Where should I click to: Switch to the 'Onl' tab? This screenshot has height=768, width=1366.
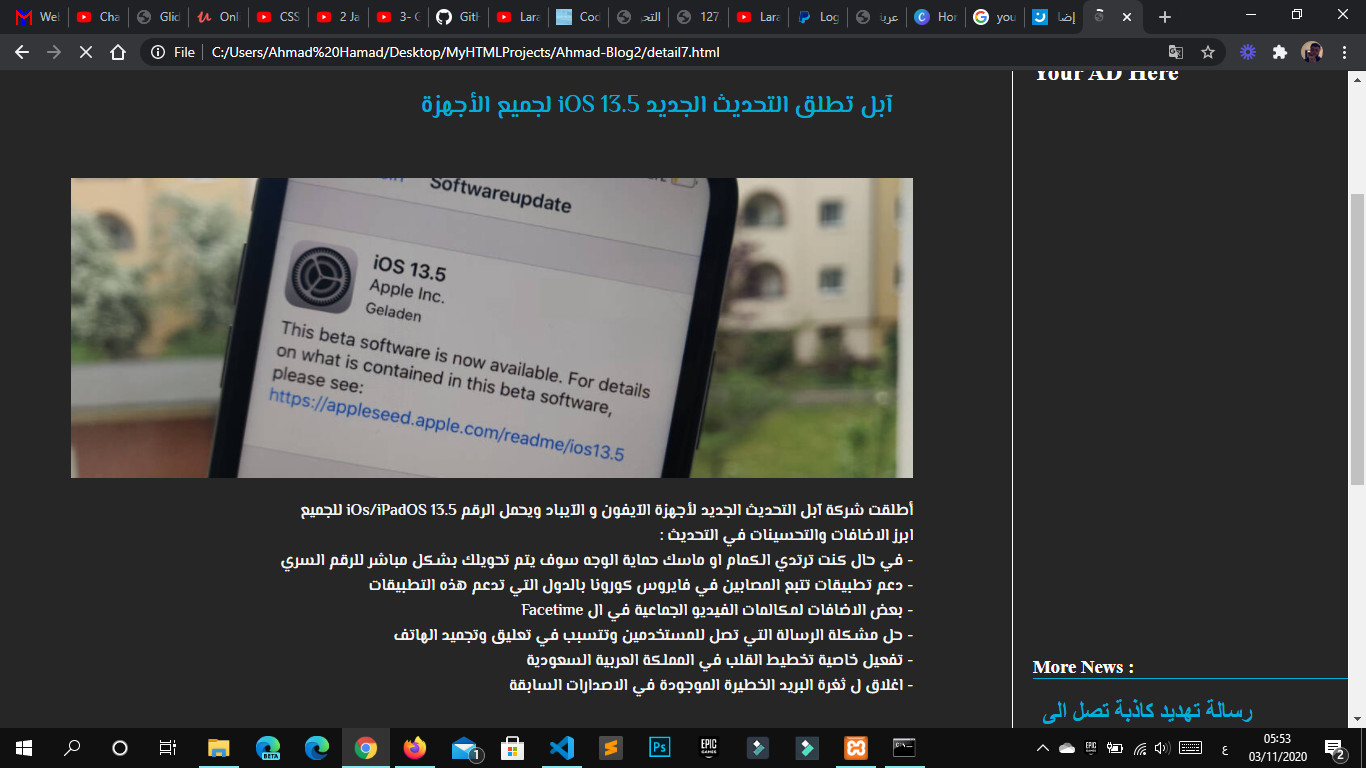click(x=218, y=17)
